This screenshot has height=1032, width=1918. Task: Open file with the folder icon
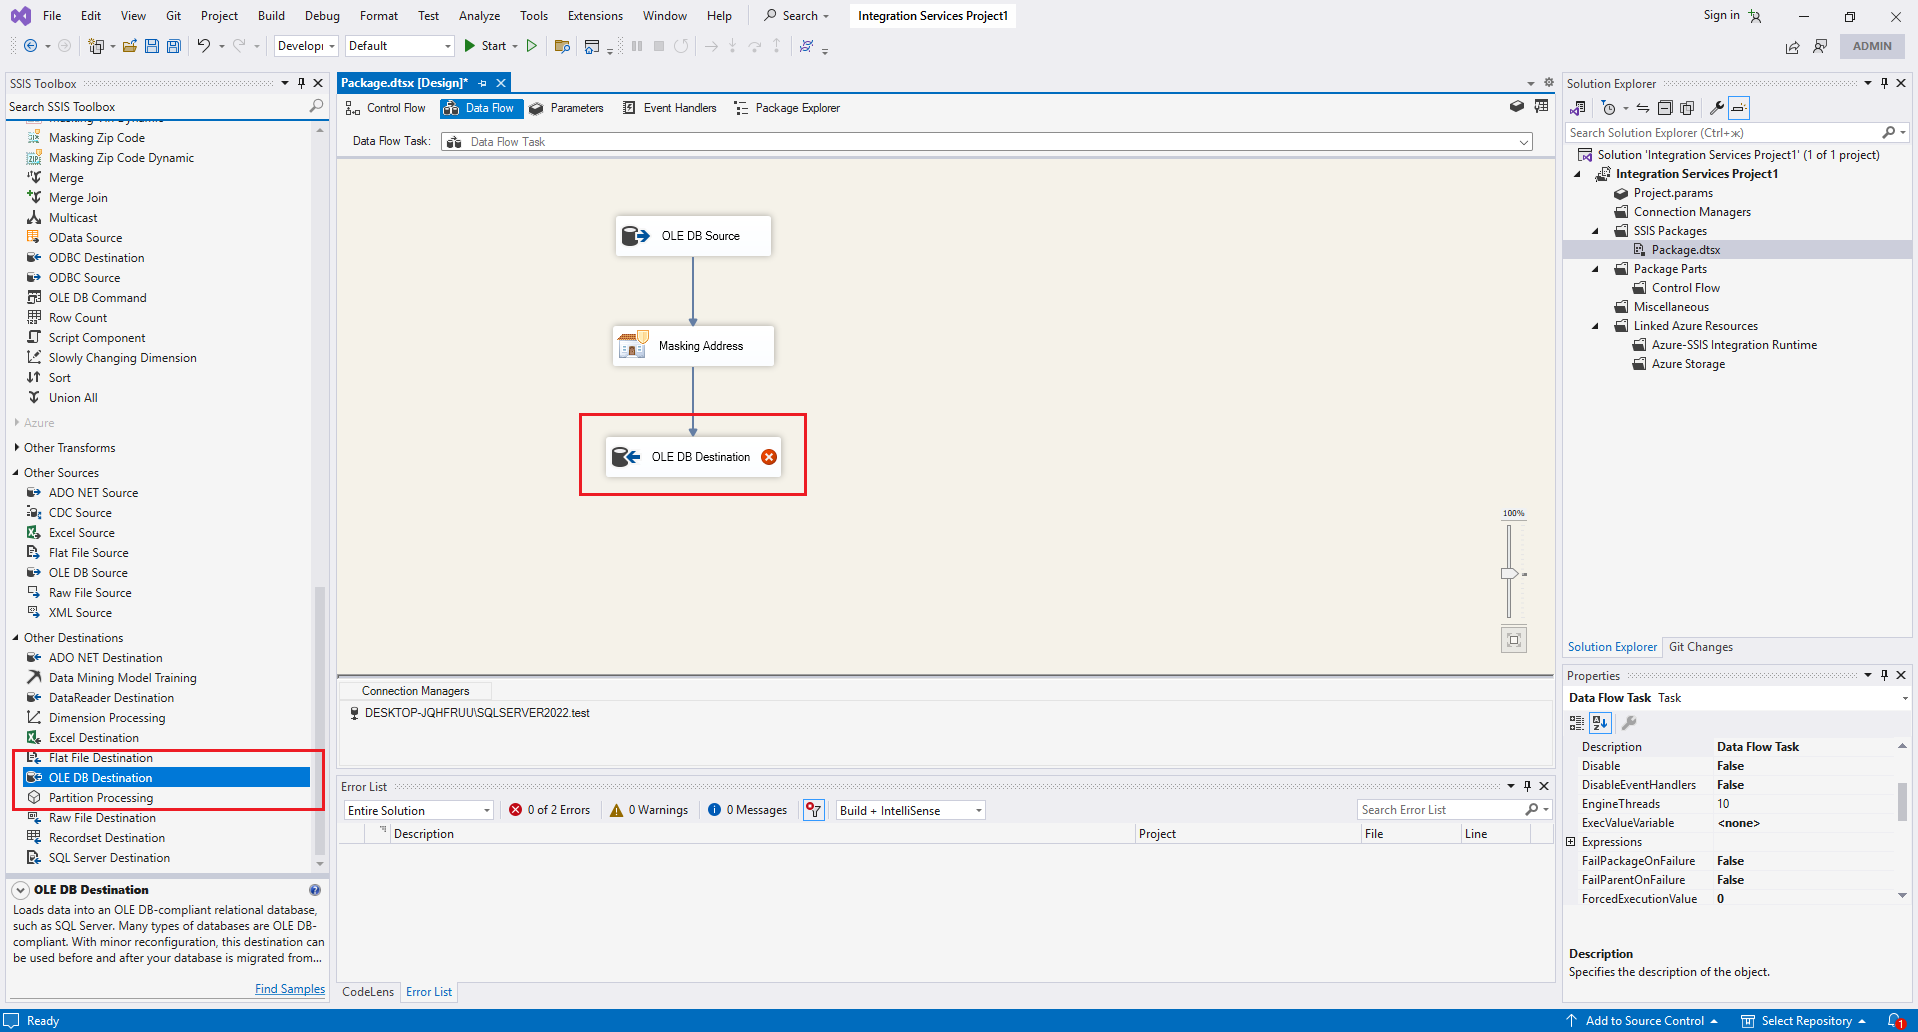(x=130, y=46)
